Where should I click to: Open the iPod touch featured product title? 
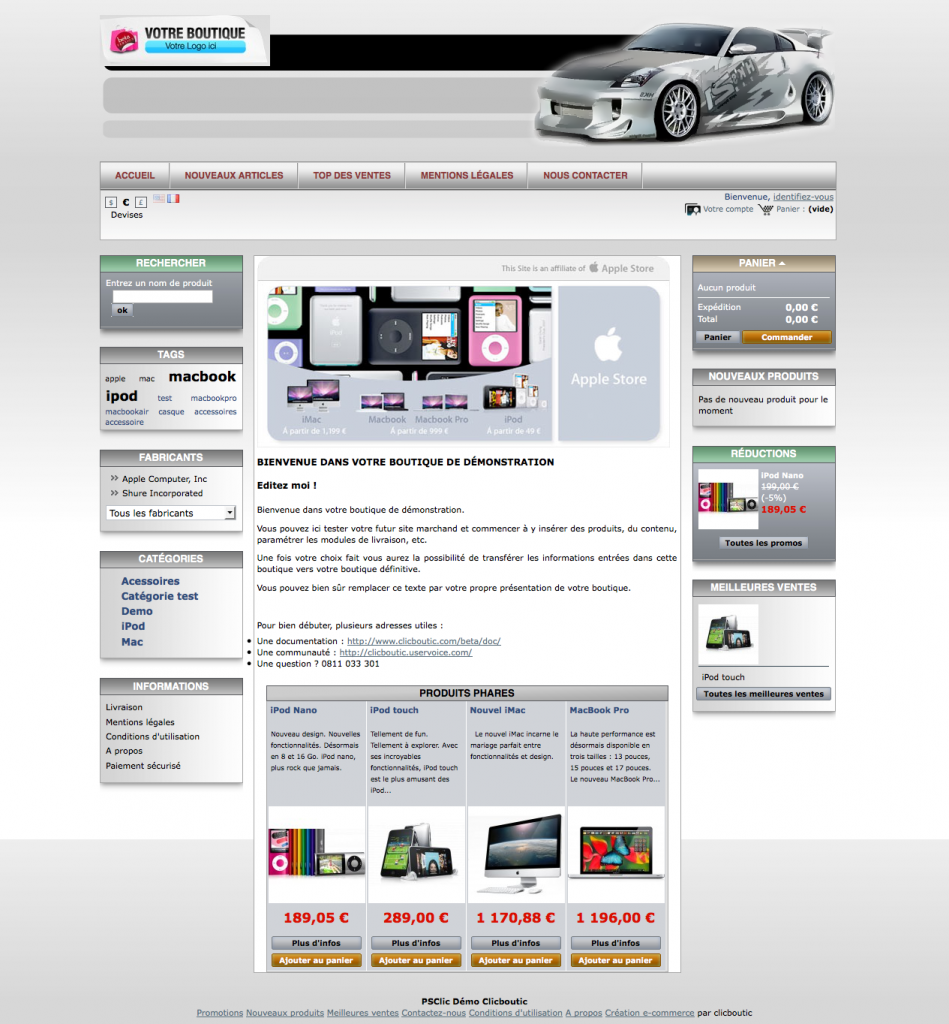point(394,711)
